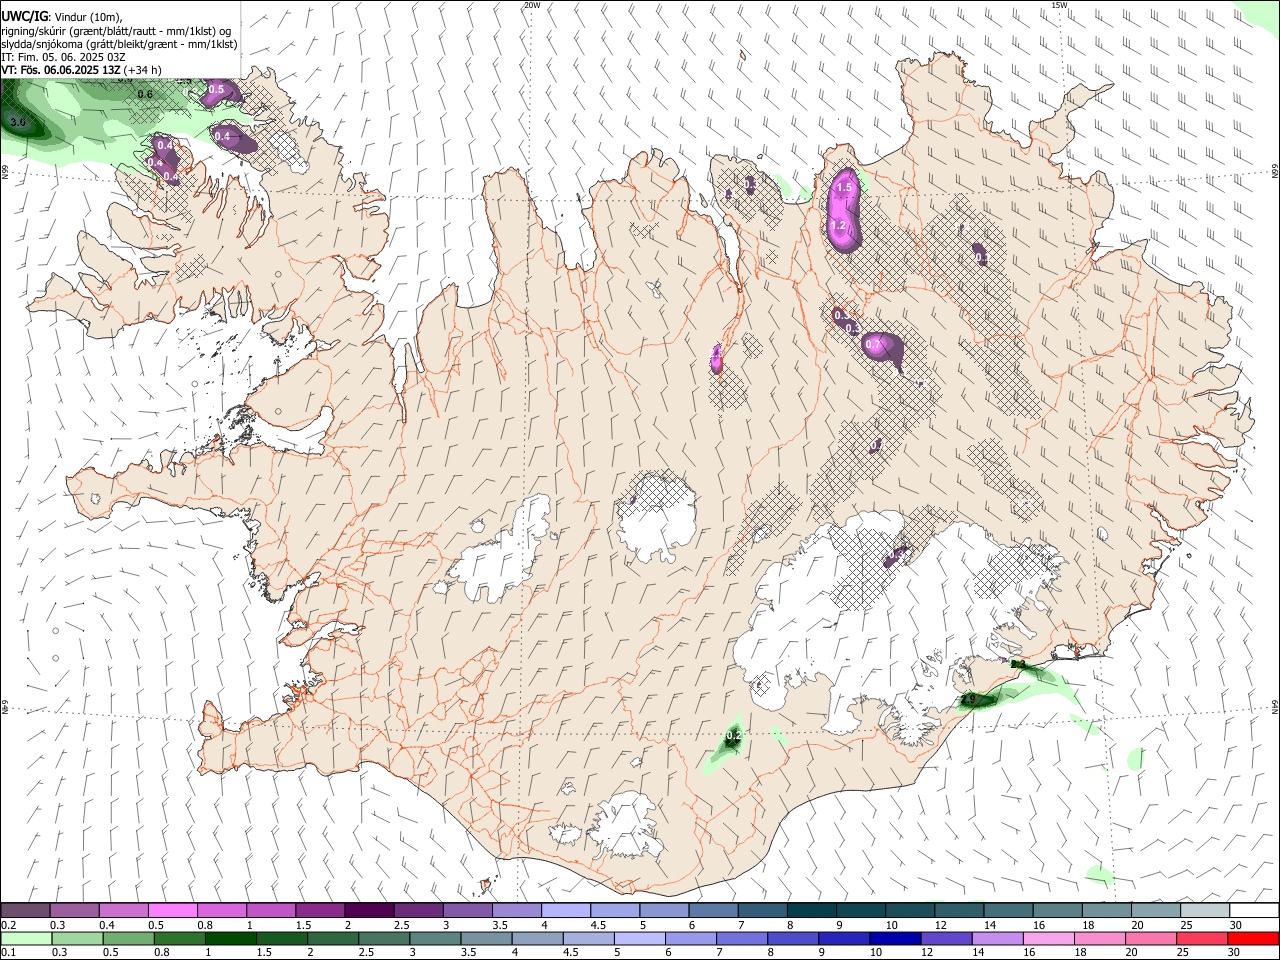Click the 1.5 snowfall value in the northeast
This screenshot has width=1280, height=960.
[x=844, y=188]
